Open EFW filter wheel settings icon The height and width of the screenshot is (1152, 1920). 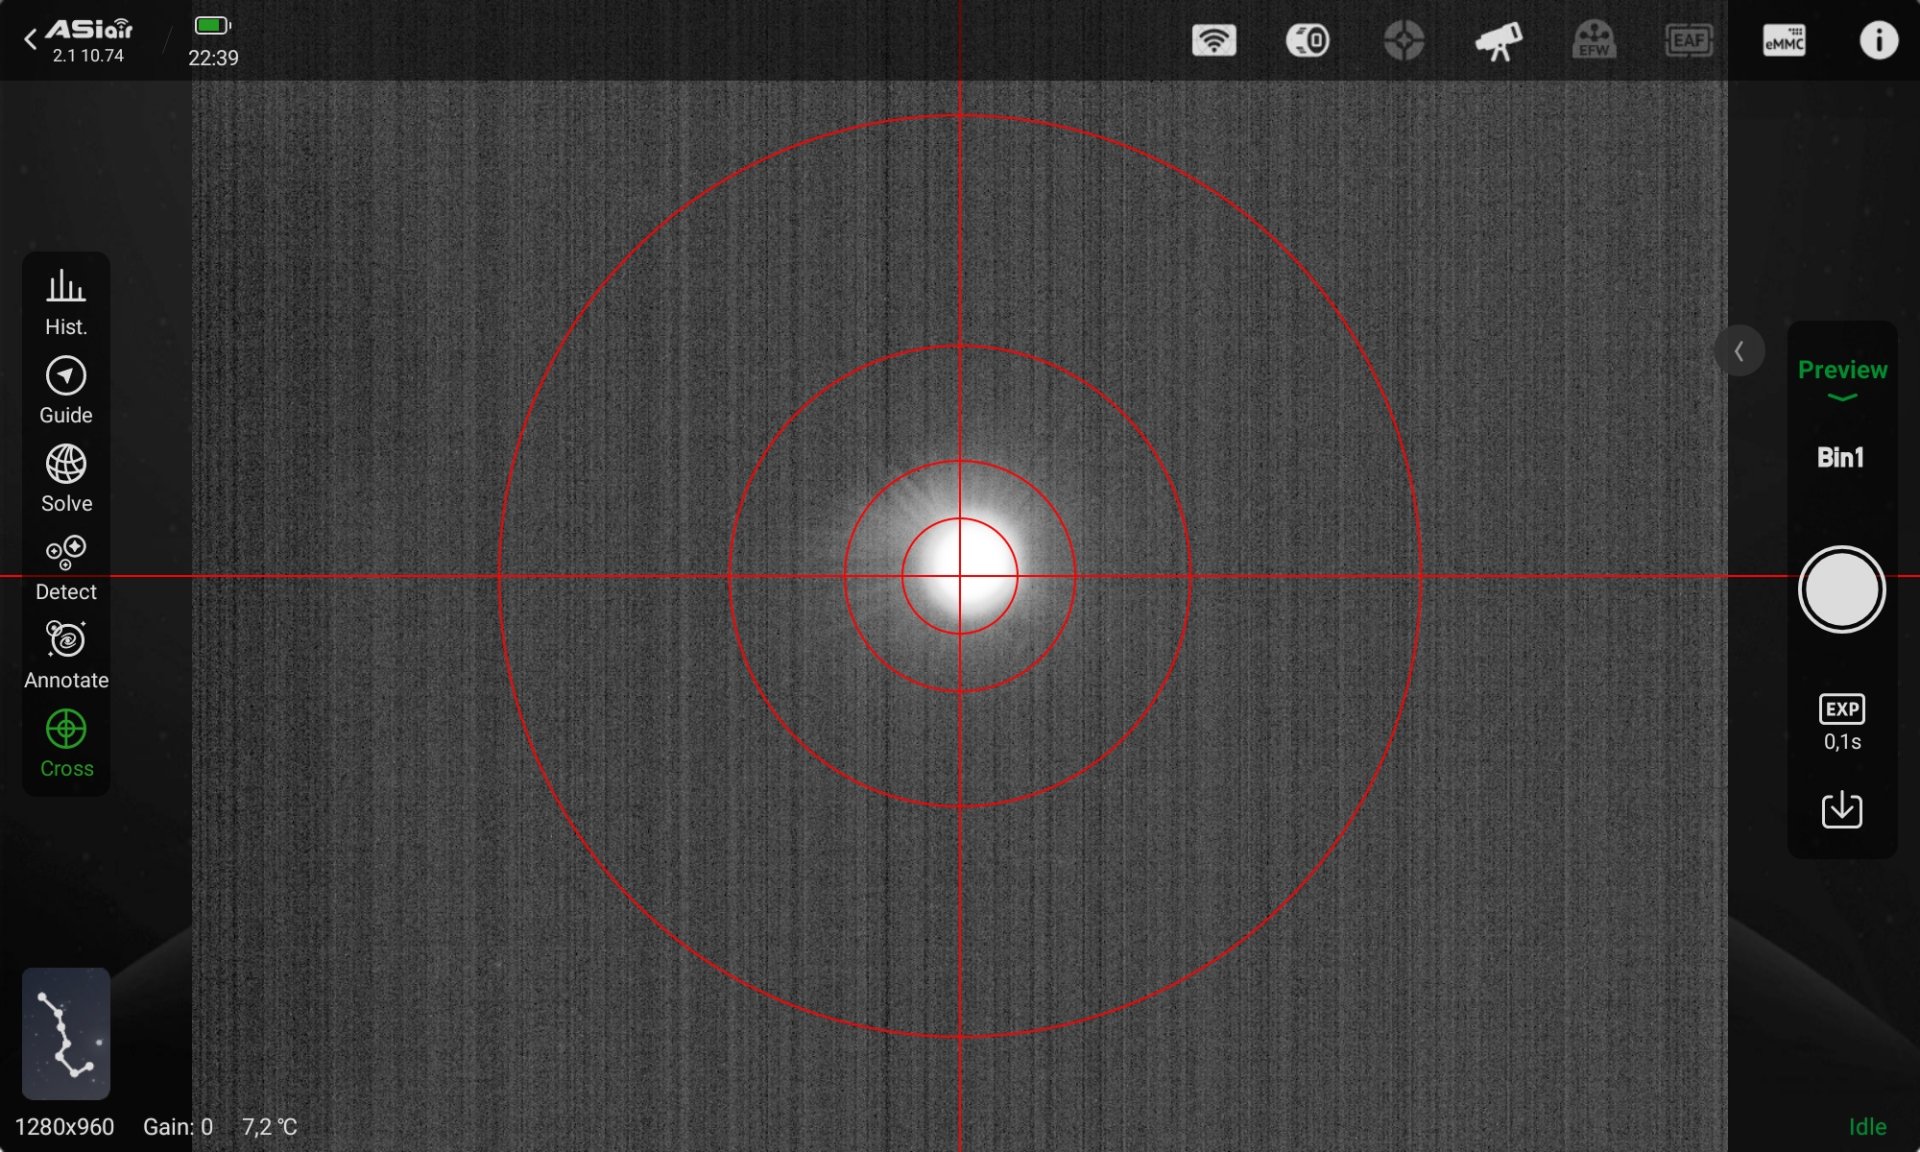[1594, 41]
